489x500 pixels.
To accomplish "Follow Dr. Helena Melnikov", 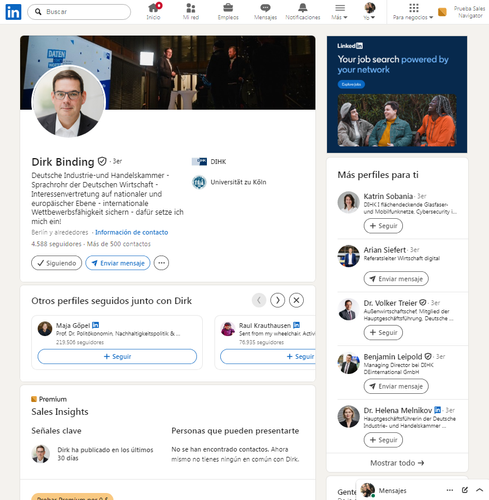I will 383,440.
